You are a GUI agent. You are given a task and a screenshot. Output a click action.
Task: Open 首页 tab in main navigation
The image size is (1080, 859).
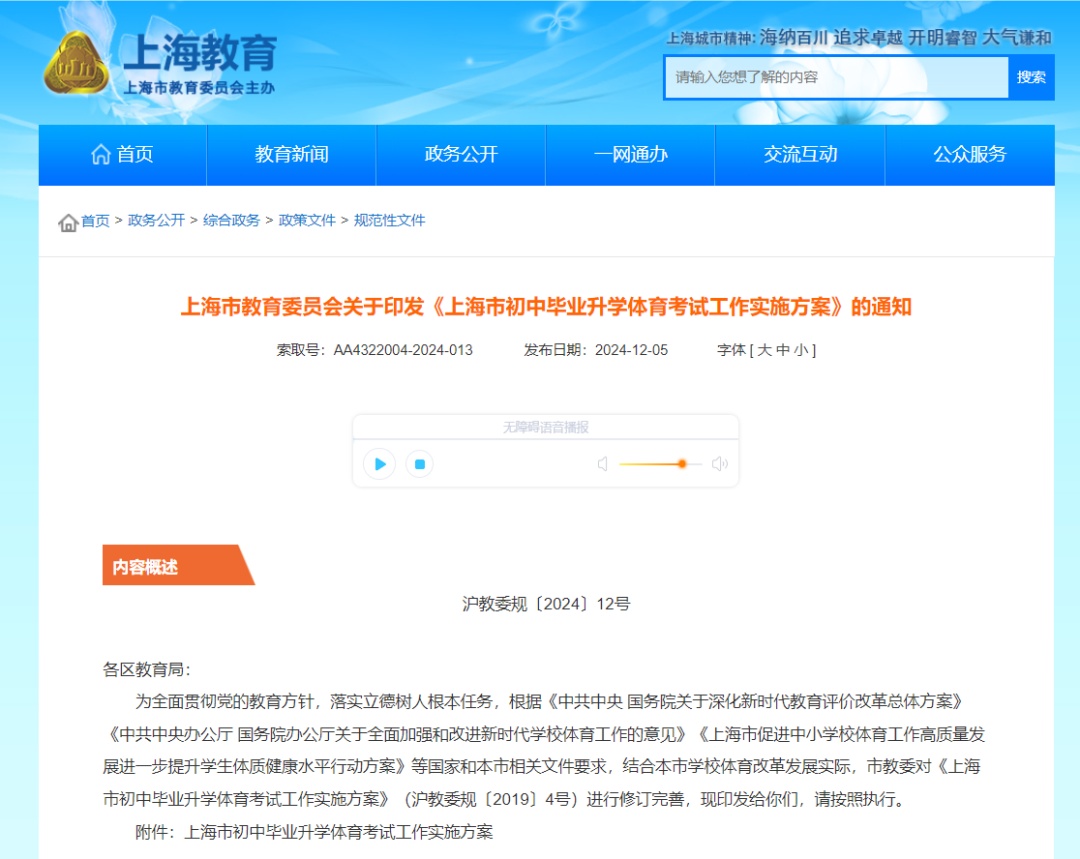(122, 155)
